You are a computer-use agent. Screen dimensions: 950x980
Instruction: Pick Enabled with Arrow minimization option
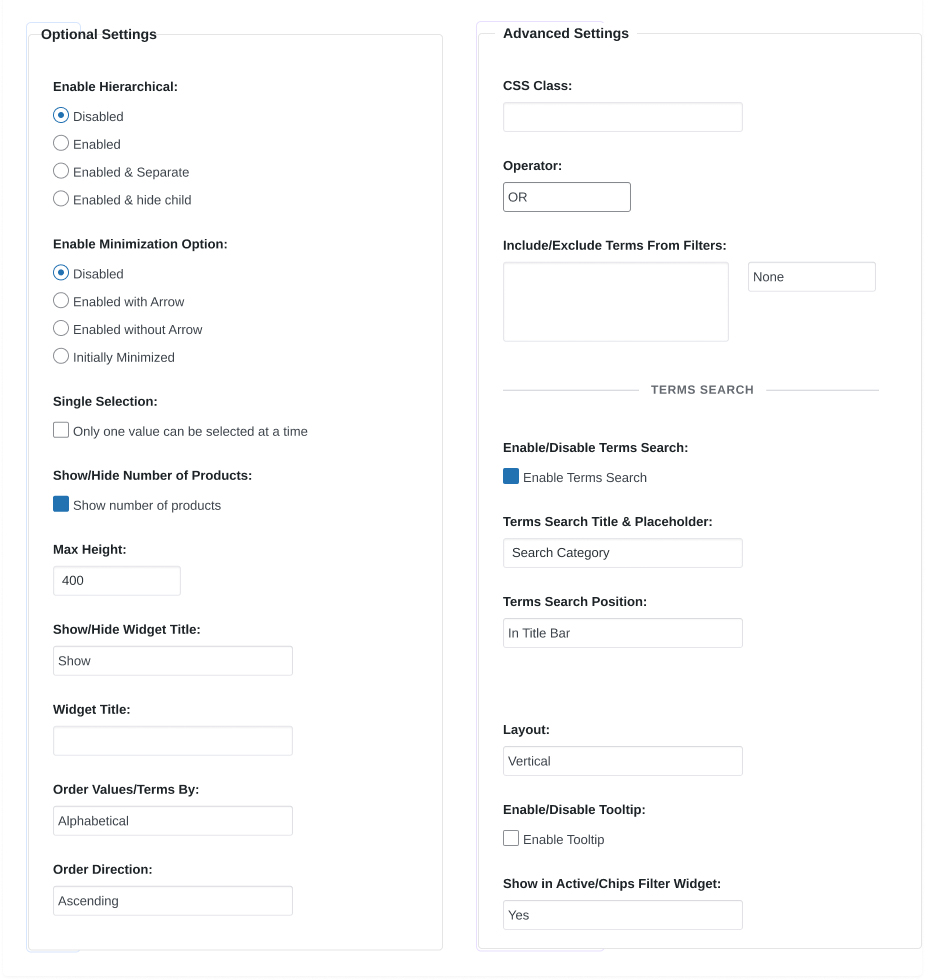(61, 300)
